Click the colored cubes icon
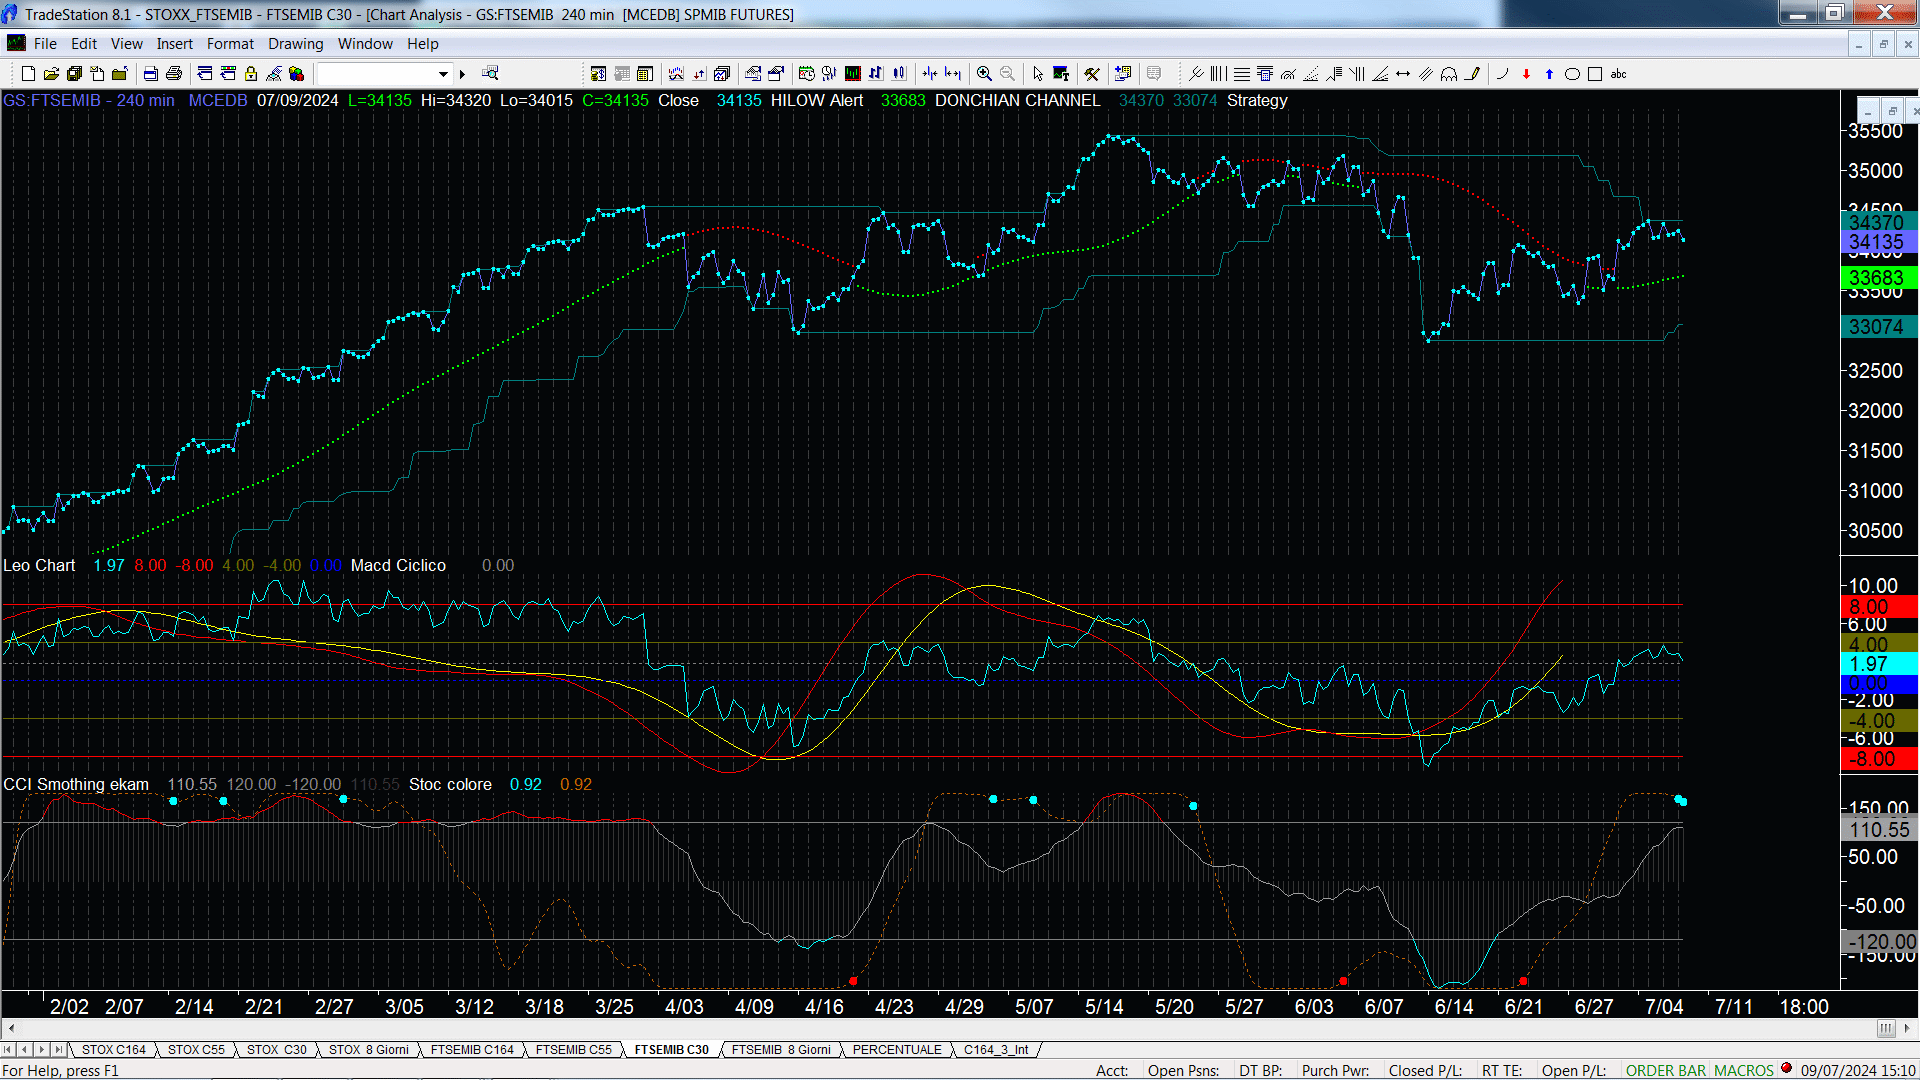 (x=297, y=74)
